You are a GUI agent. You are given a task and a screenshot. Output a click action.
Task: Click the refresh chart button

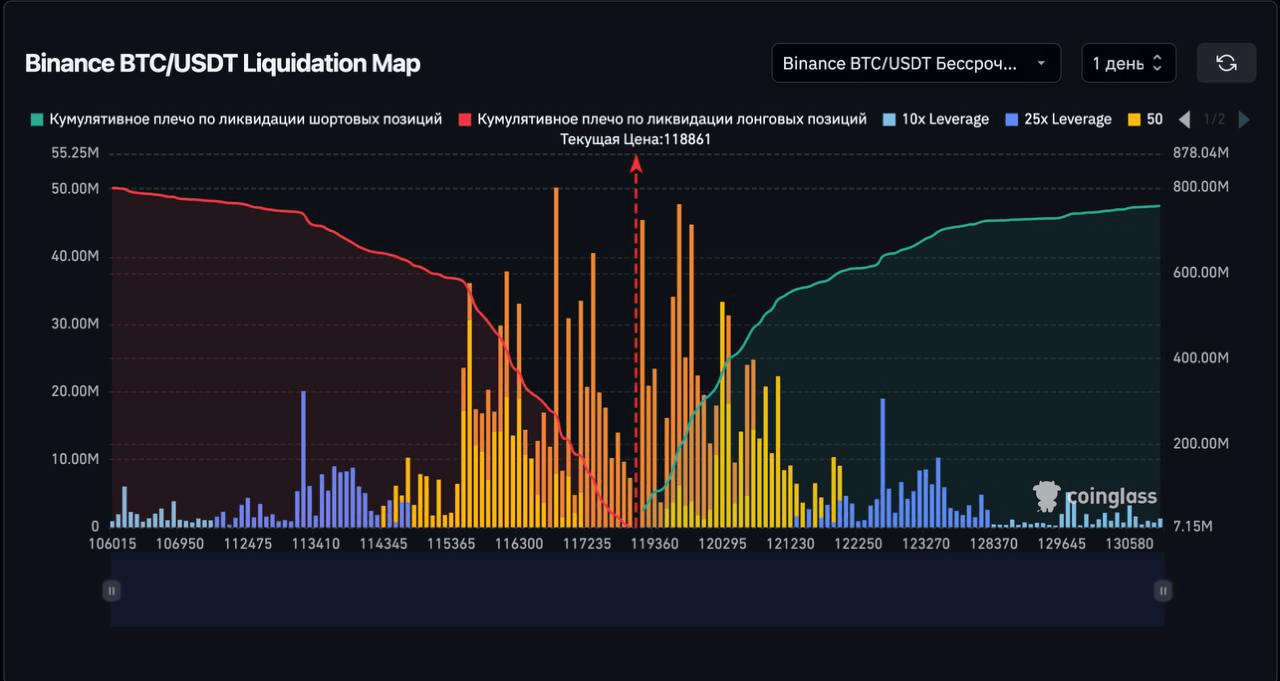coord(1226,63)
